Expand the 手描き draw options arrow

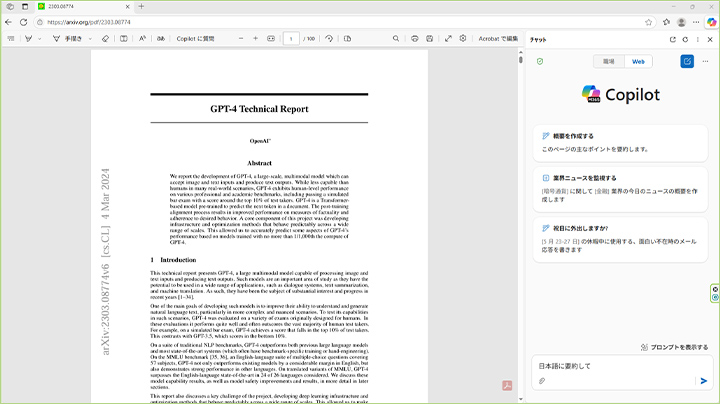[x=90, y=39]
